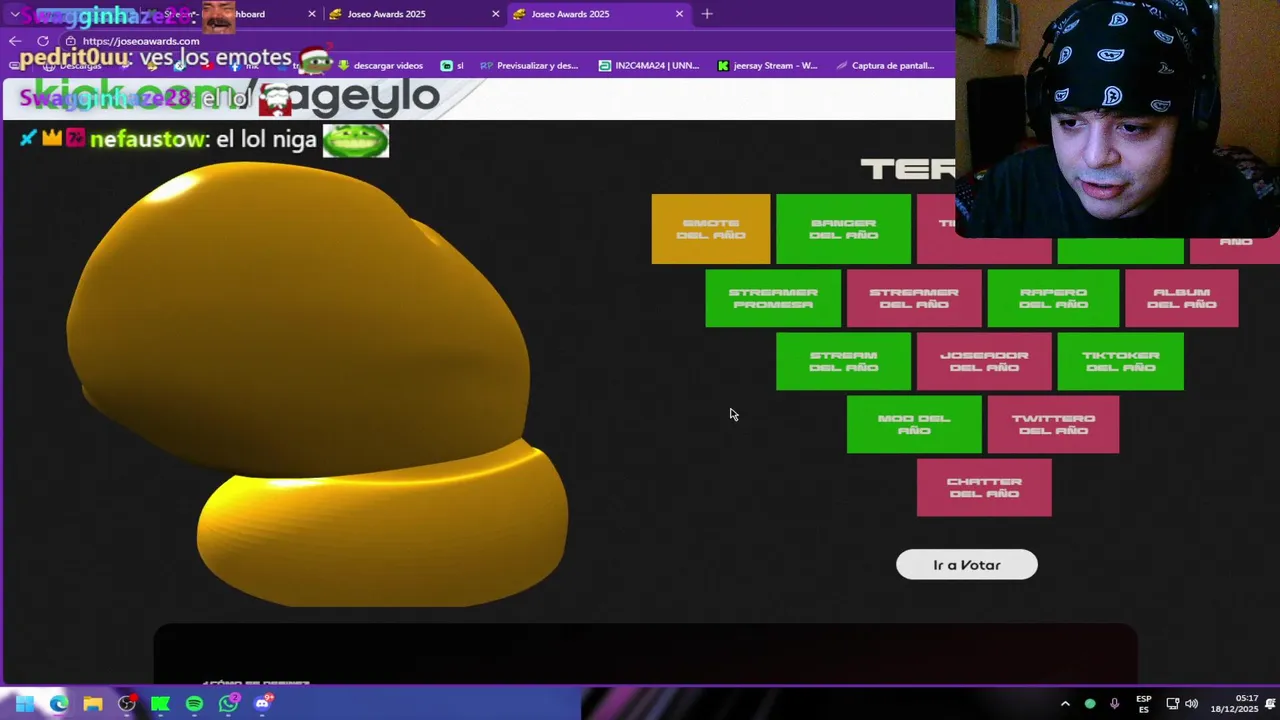
Task: Select the Streamer del Año category
Action: 914,298
